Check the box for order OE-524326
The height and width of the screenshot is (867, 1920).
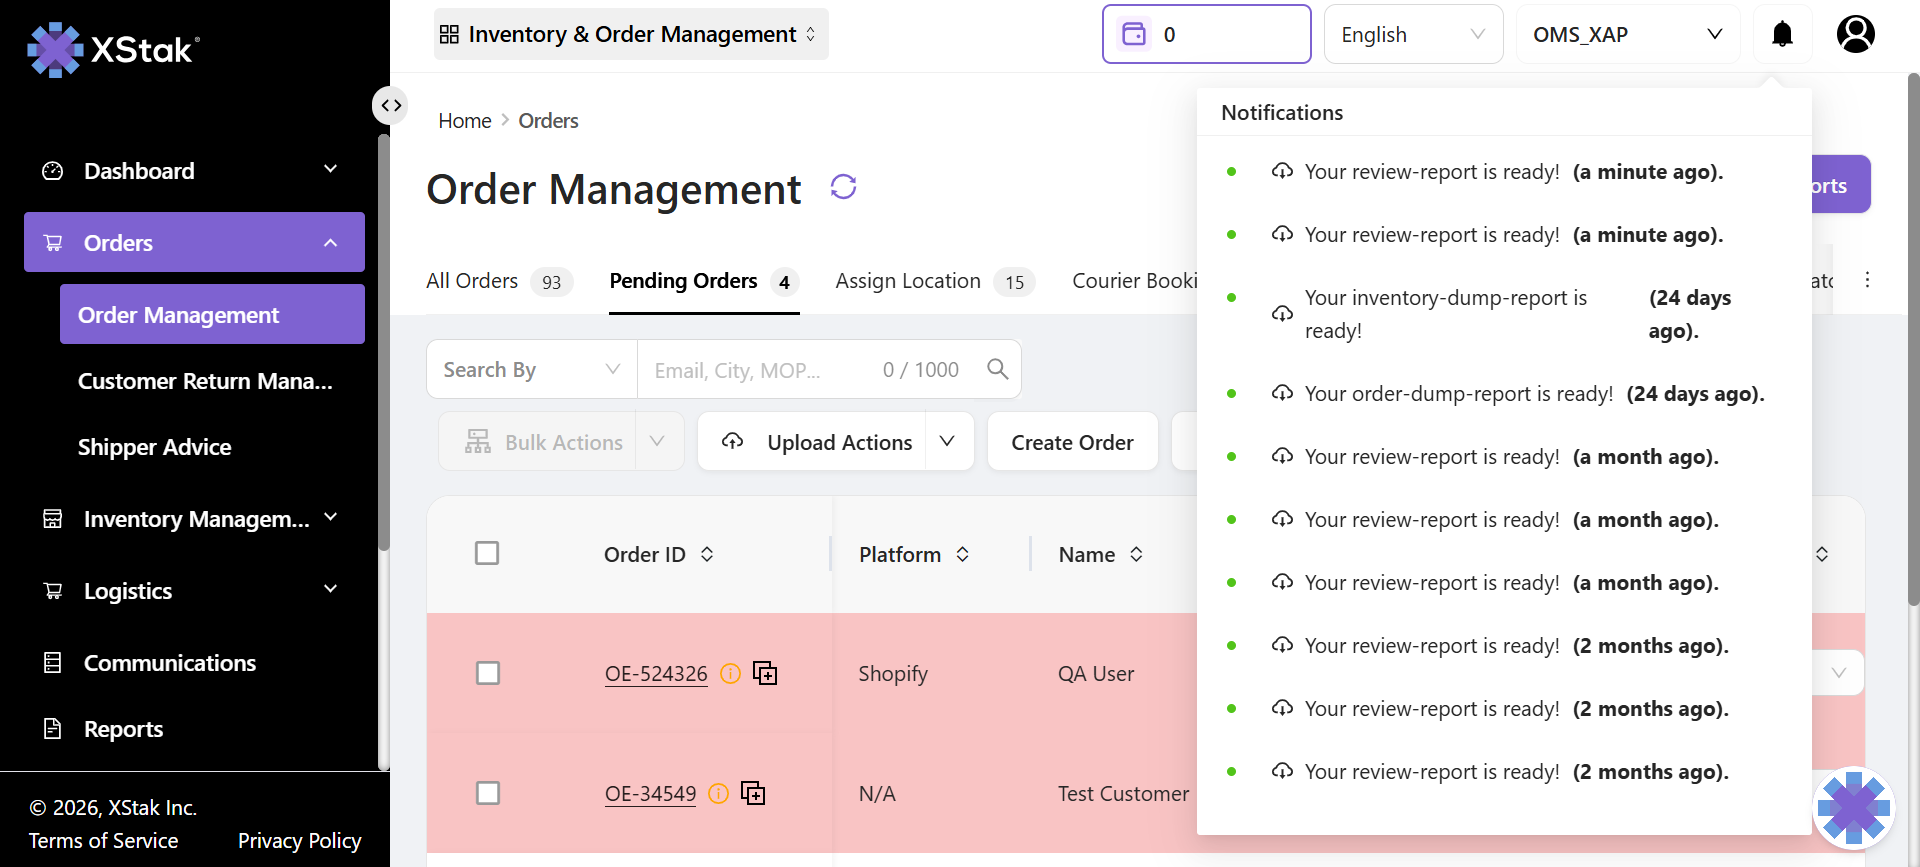click(488, 673)
